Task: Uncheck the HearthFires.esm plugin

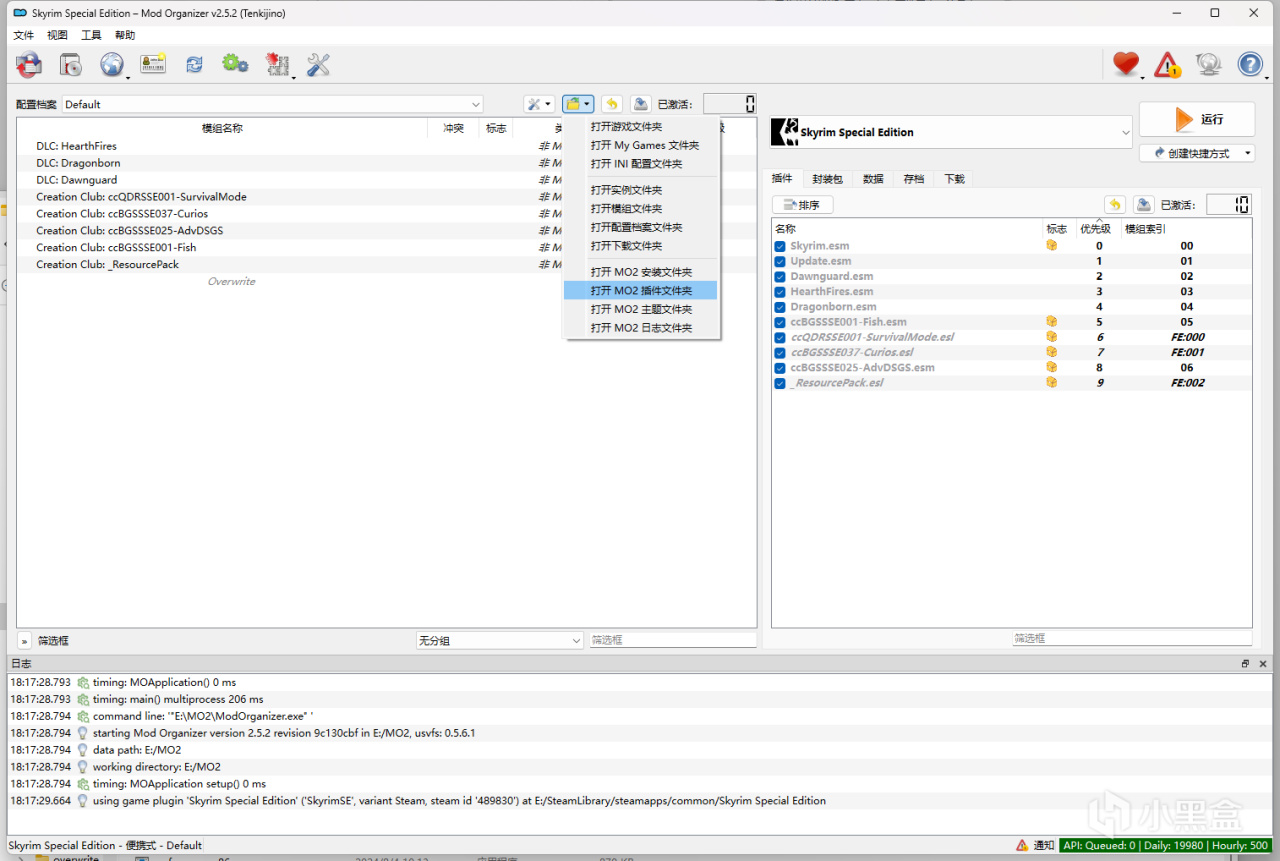Action: pos(780,292)
